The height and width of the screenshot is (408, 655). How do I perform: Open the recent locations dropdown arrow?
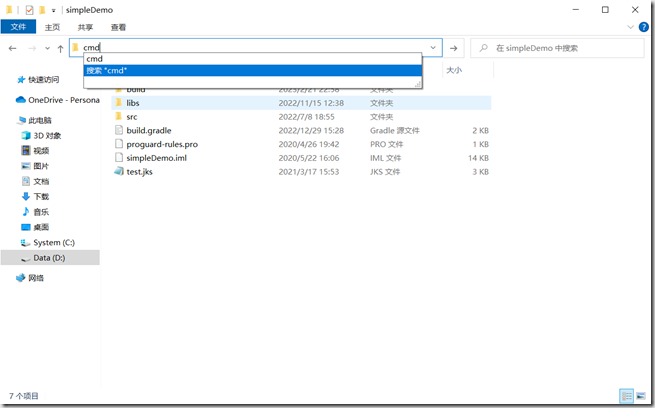46,48
